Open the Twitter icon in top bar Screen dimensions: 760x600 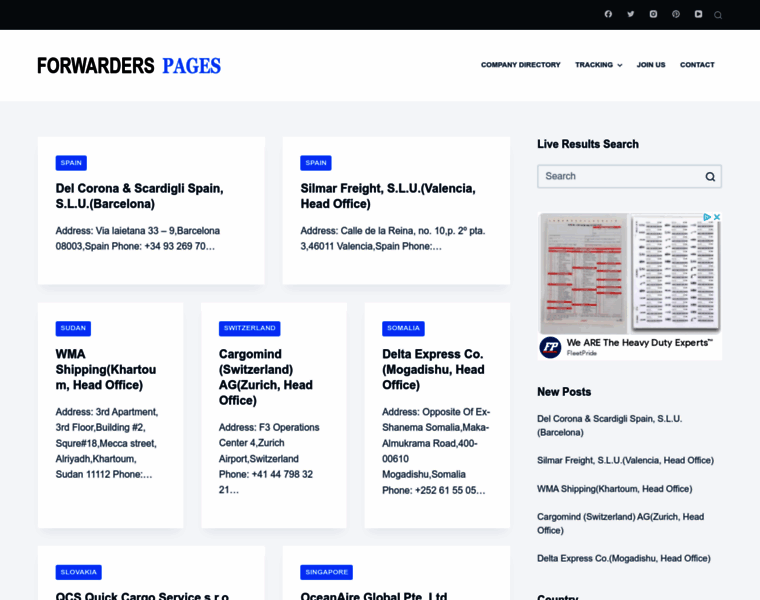pyautogui.click(x=631, y=14)
